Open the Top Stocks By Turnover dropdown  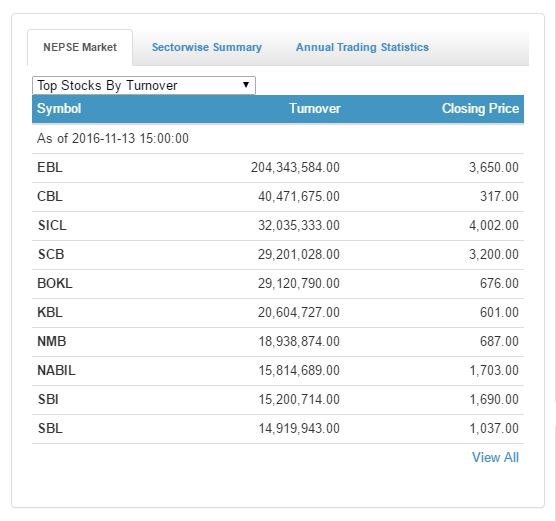tap(144, 85)
